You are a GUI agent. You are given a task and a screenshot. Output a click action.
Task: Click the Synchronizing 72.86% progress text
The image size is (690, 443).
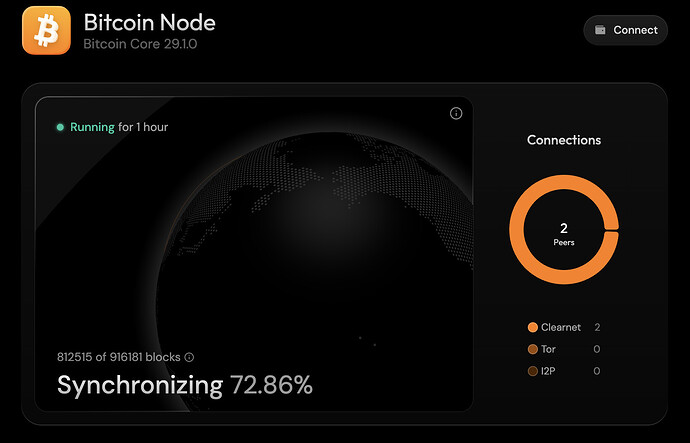pos(185,385)
